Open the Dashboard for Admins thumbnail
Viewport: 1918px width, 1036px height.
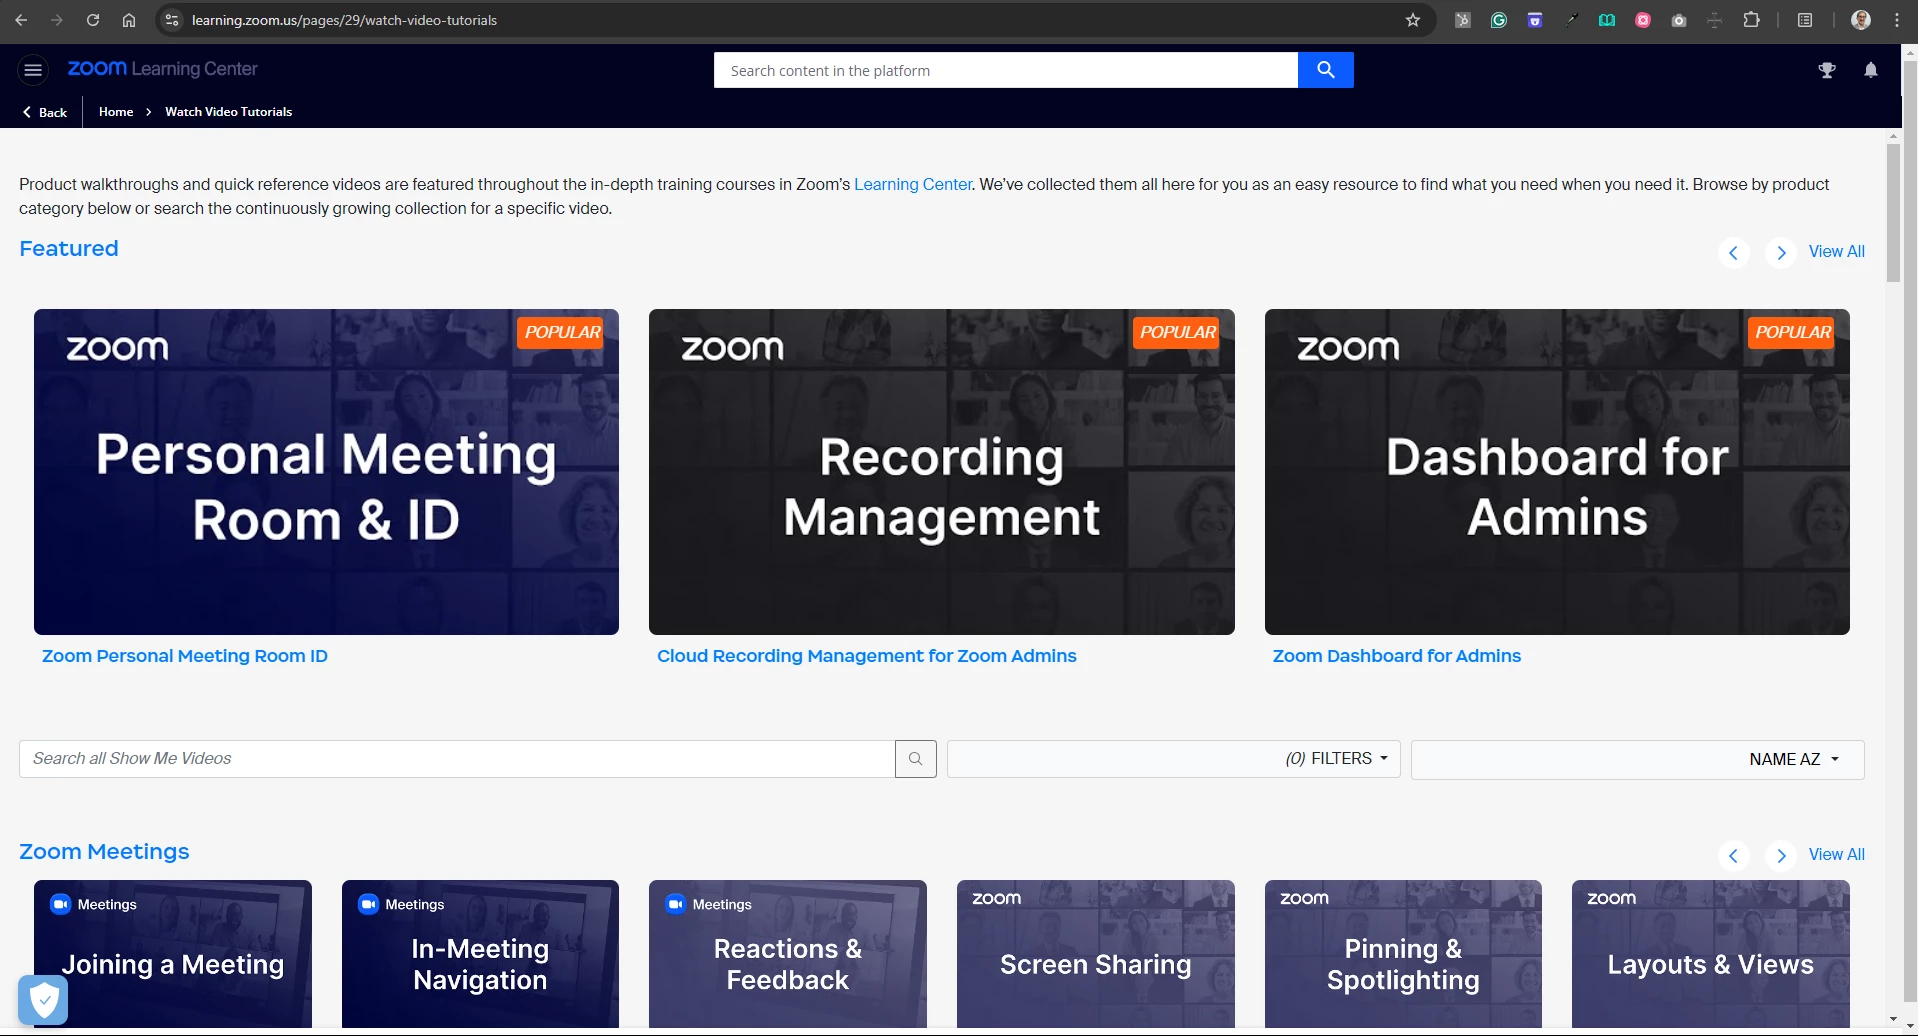click(x=1557, y=472)
